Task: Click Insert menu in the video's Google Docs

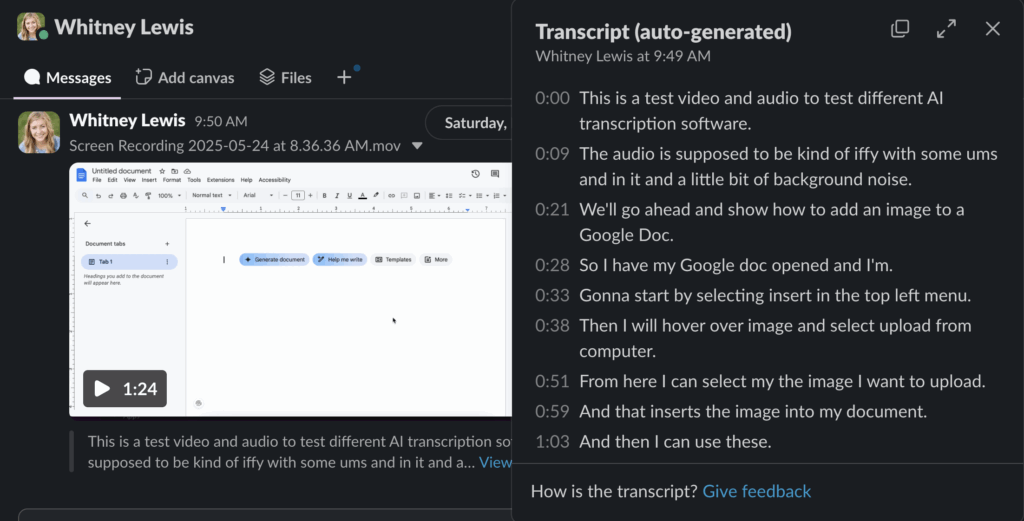Action: tap(149, 180)
